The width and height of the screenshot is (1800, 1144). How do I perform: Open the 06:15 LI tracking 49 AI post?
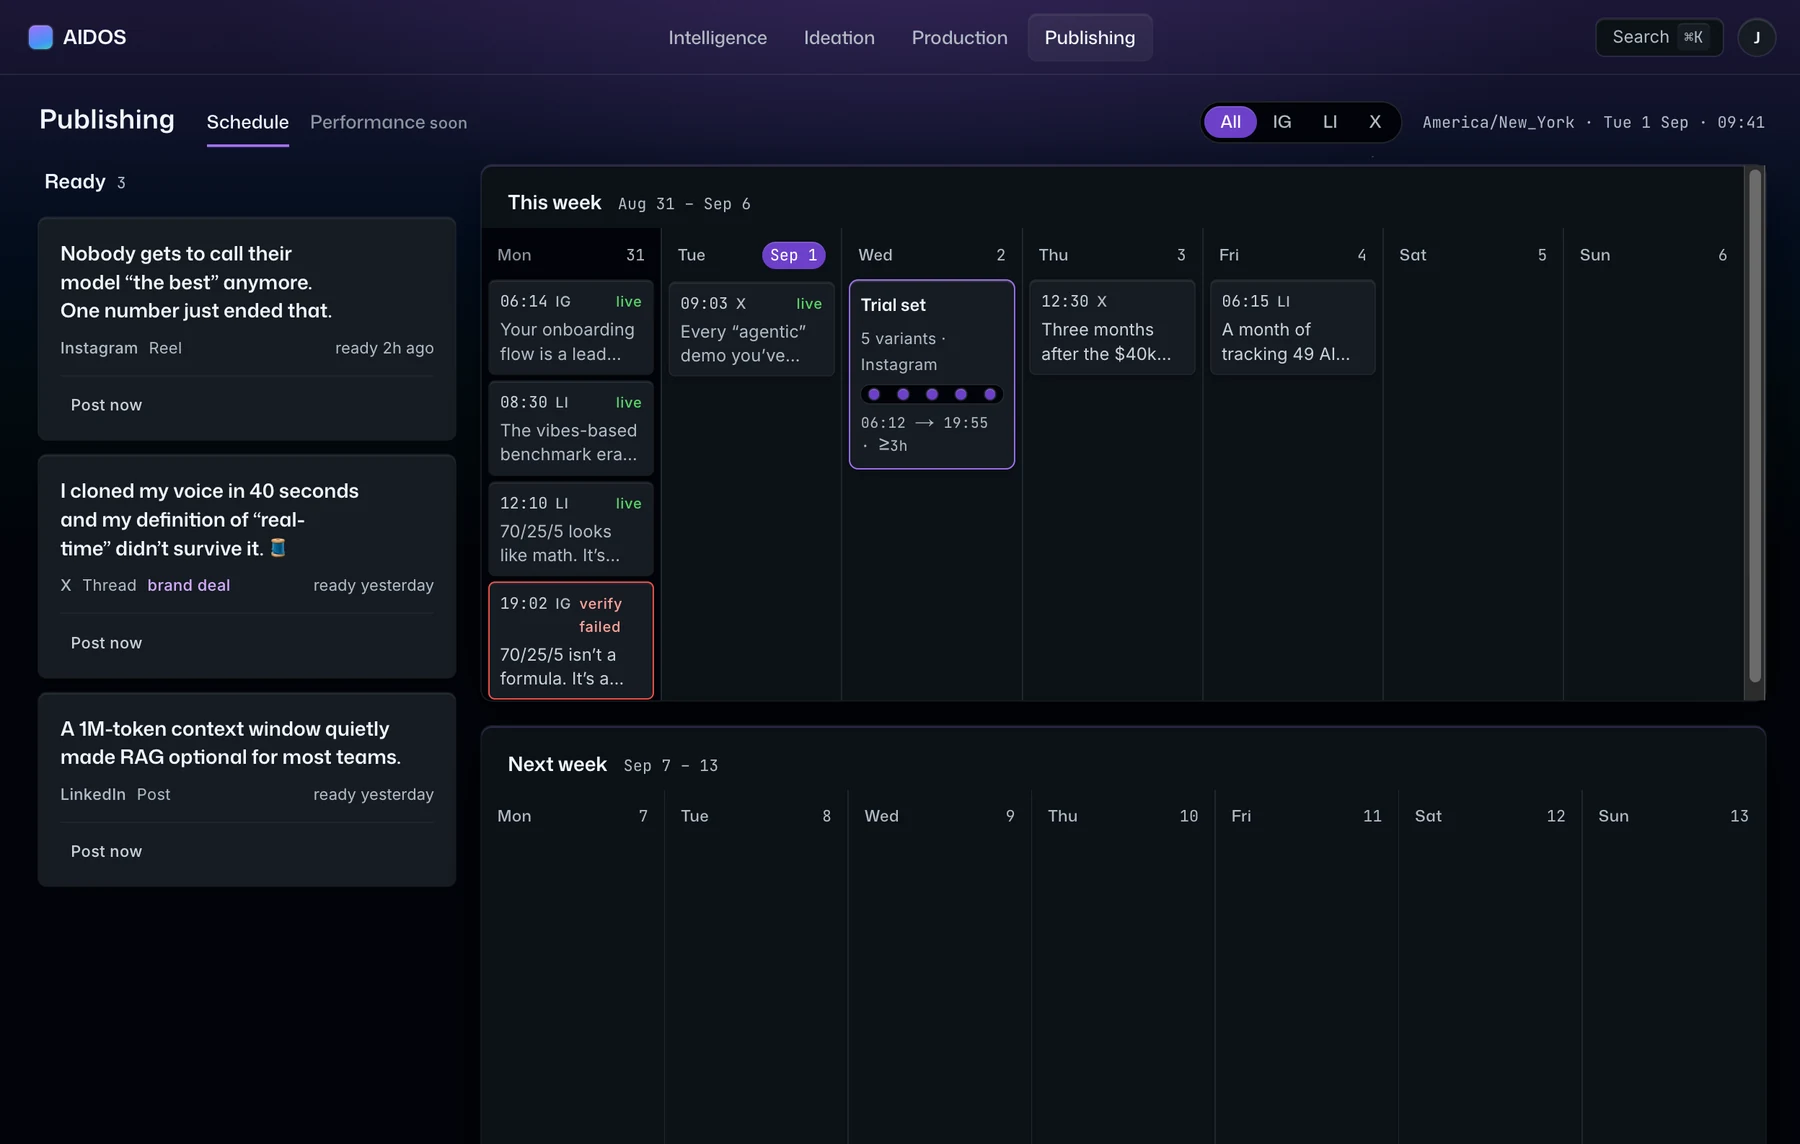pyautogui.click(x=1292, y=327)
